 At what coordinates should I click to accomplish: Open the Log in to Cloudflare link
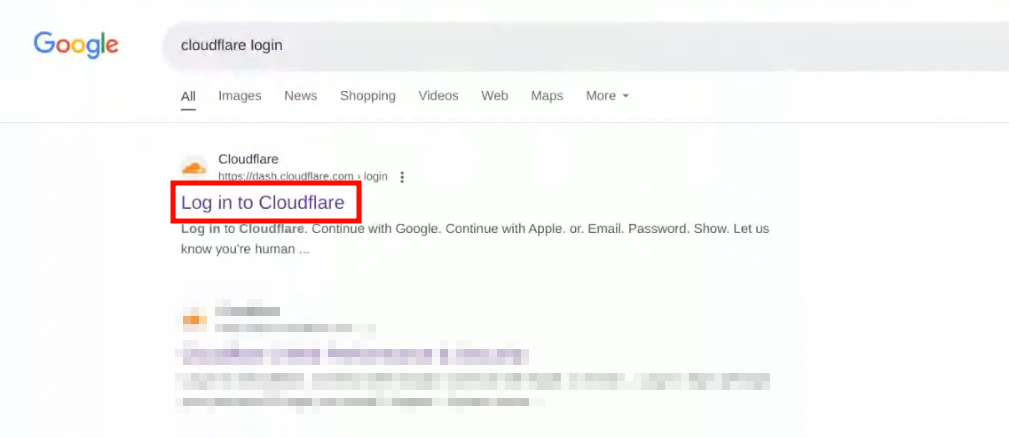263,203
